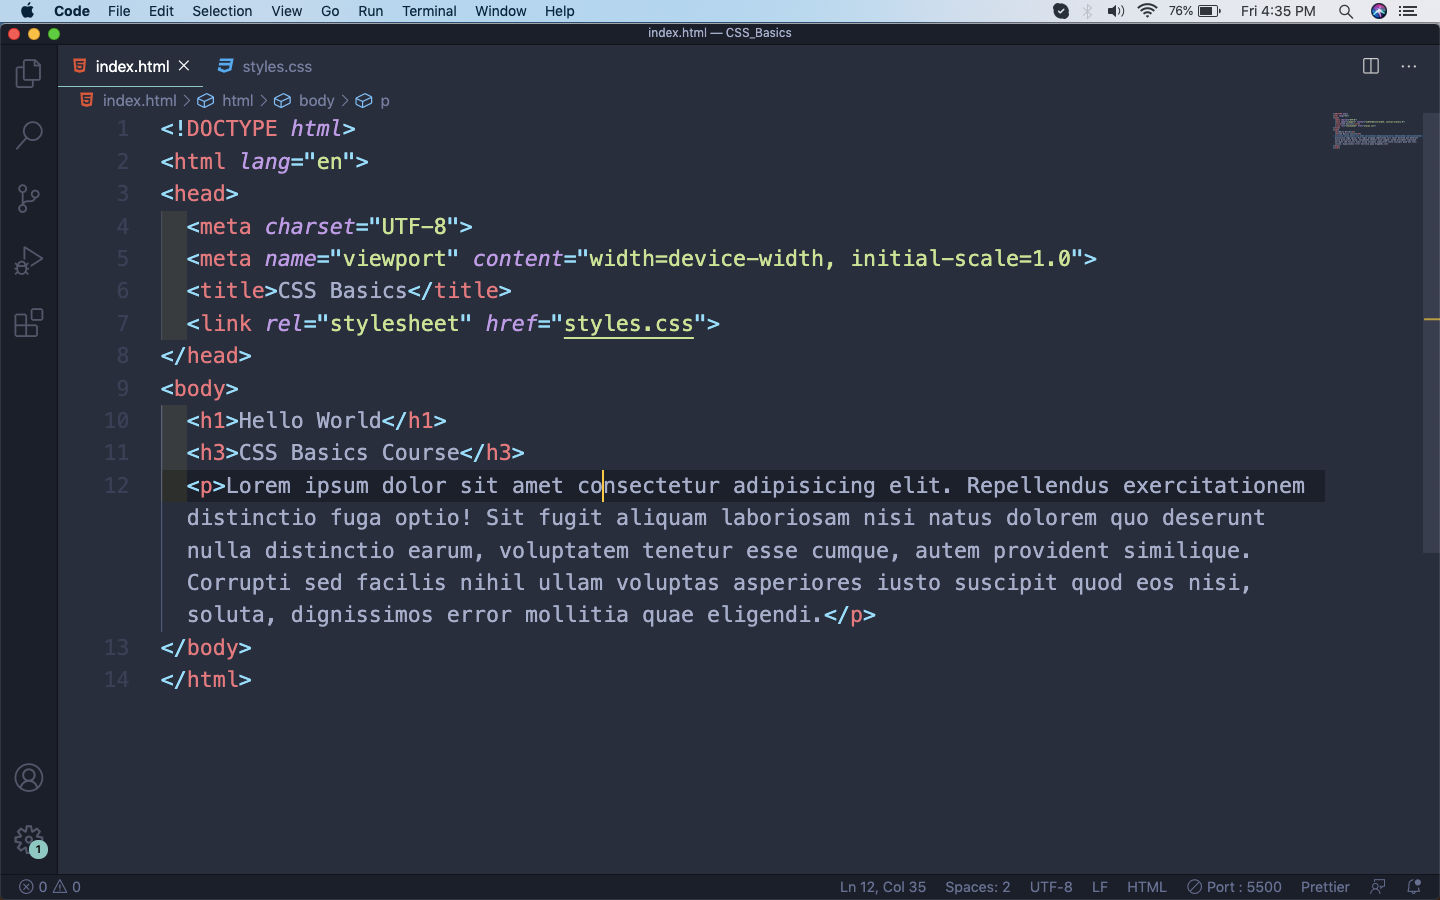Change indentation via Spaces: 2
The image size is (1440, 900).
click(x=977, y=887)
